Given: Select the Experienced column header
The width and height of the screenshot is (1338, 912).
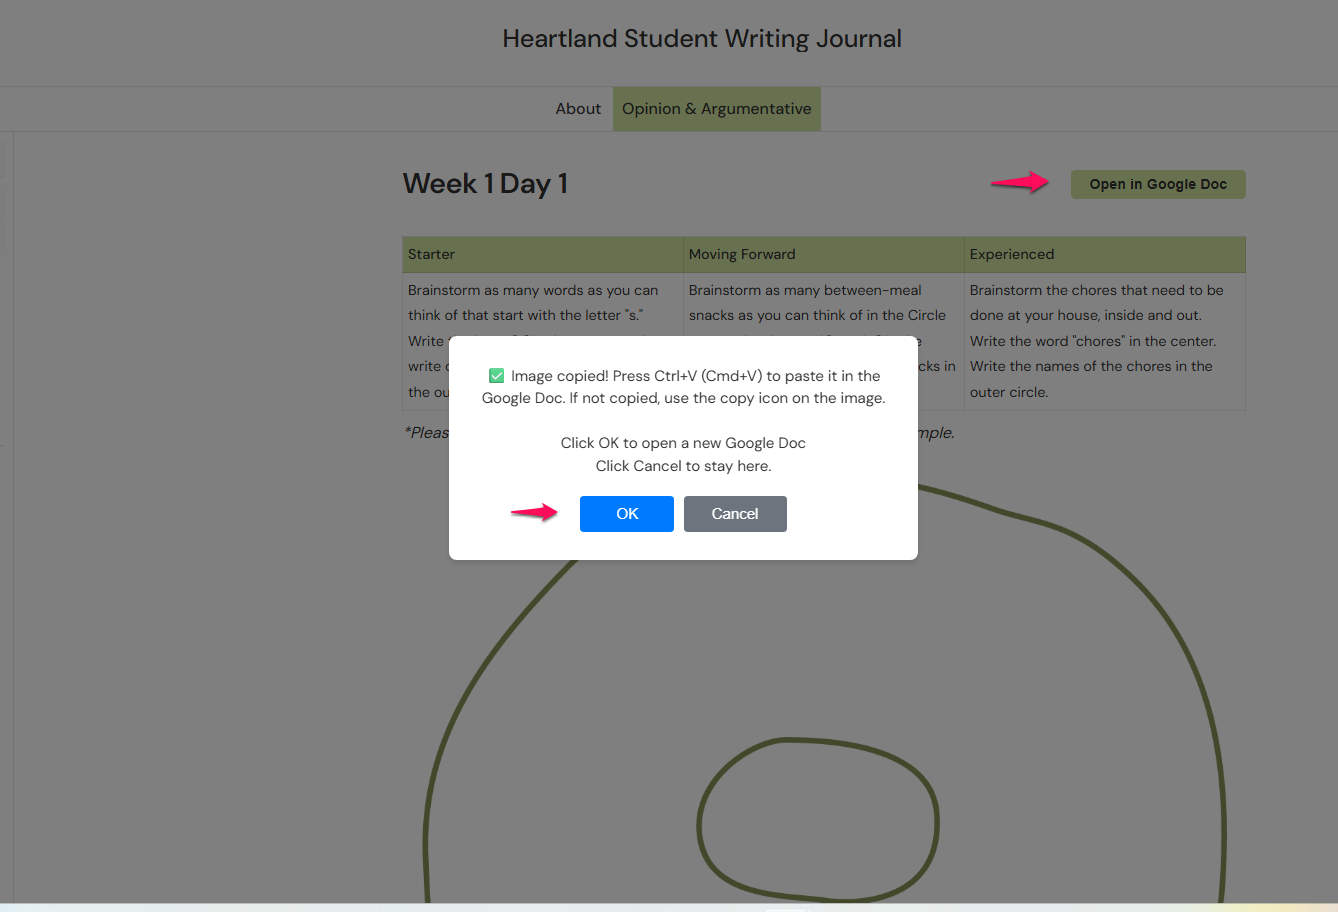Looking at the screenshot, I should (1011, 254).
